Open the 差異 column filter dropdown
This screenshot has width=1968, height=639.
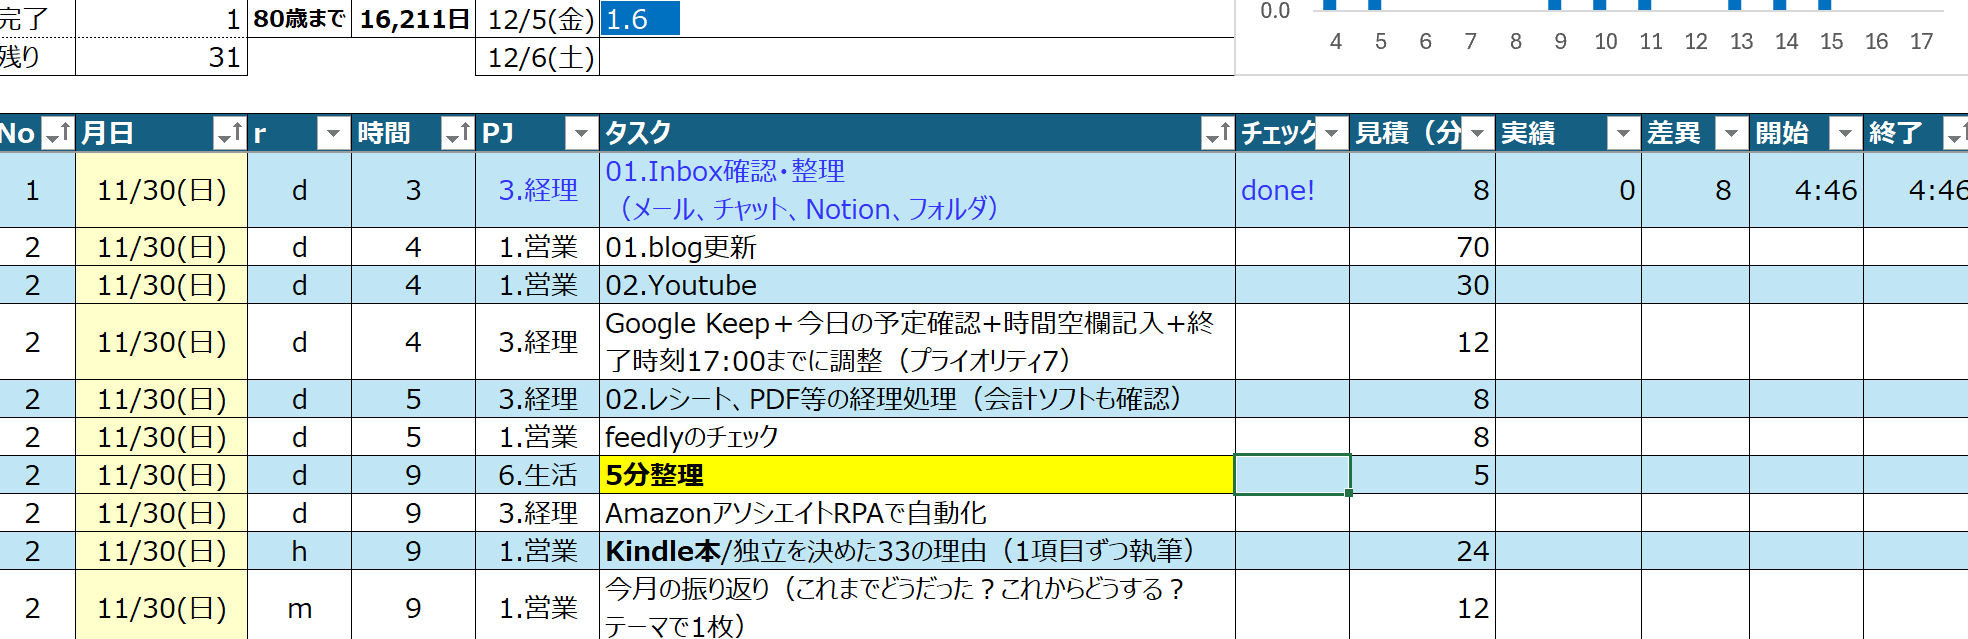point(1731,133)
